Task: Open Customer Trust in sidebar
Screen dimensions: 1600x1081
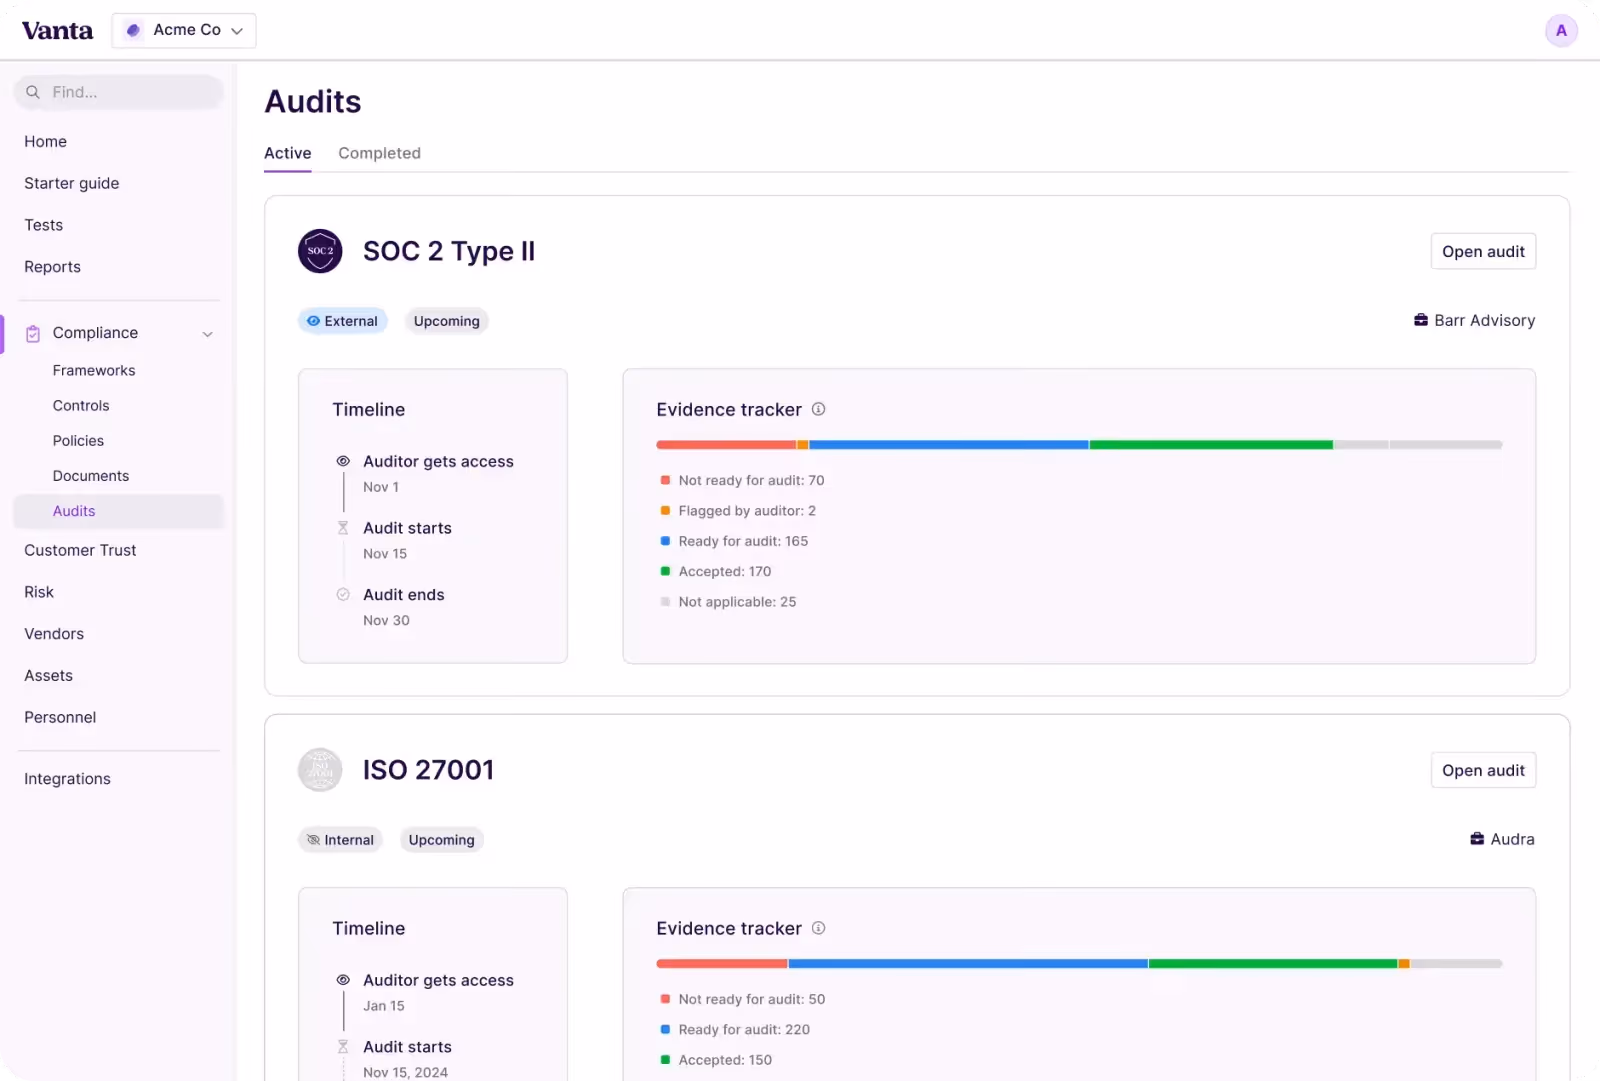Action: pos(80,551)
